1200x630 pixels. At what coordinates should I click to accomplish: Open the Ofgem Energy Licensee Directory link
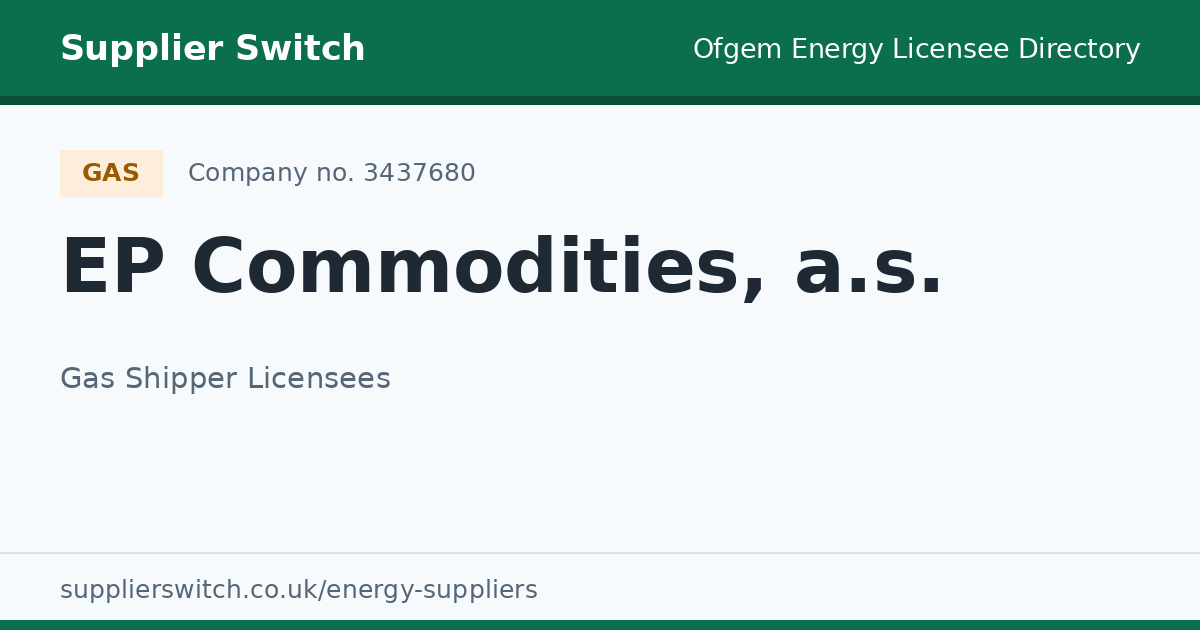[916, 49]
